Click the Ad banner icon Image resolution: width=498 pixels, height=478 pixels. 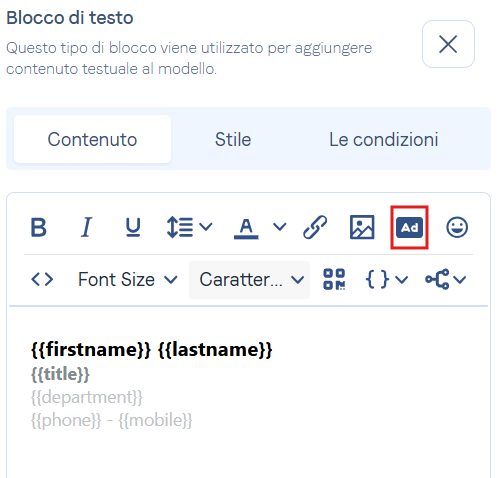click(409, 228)
